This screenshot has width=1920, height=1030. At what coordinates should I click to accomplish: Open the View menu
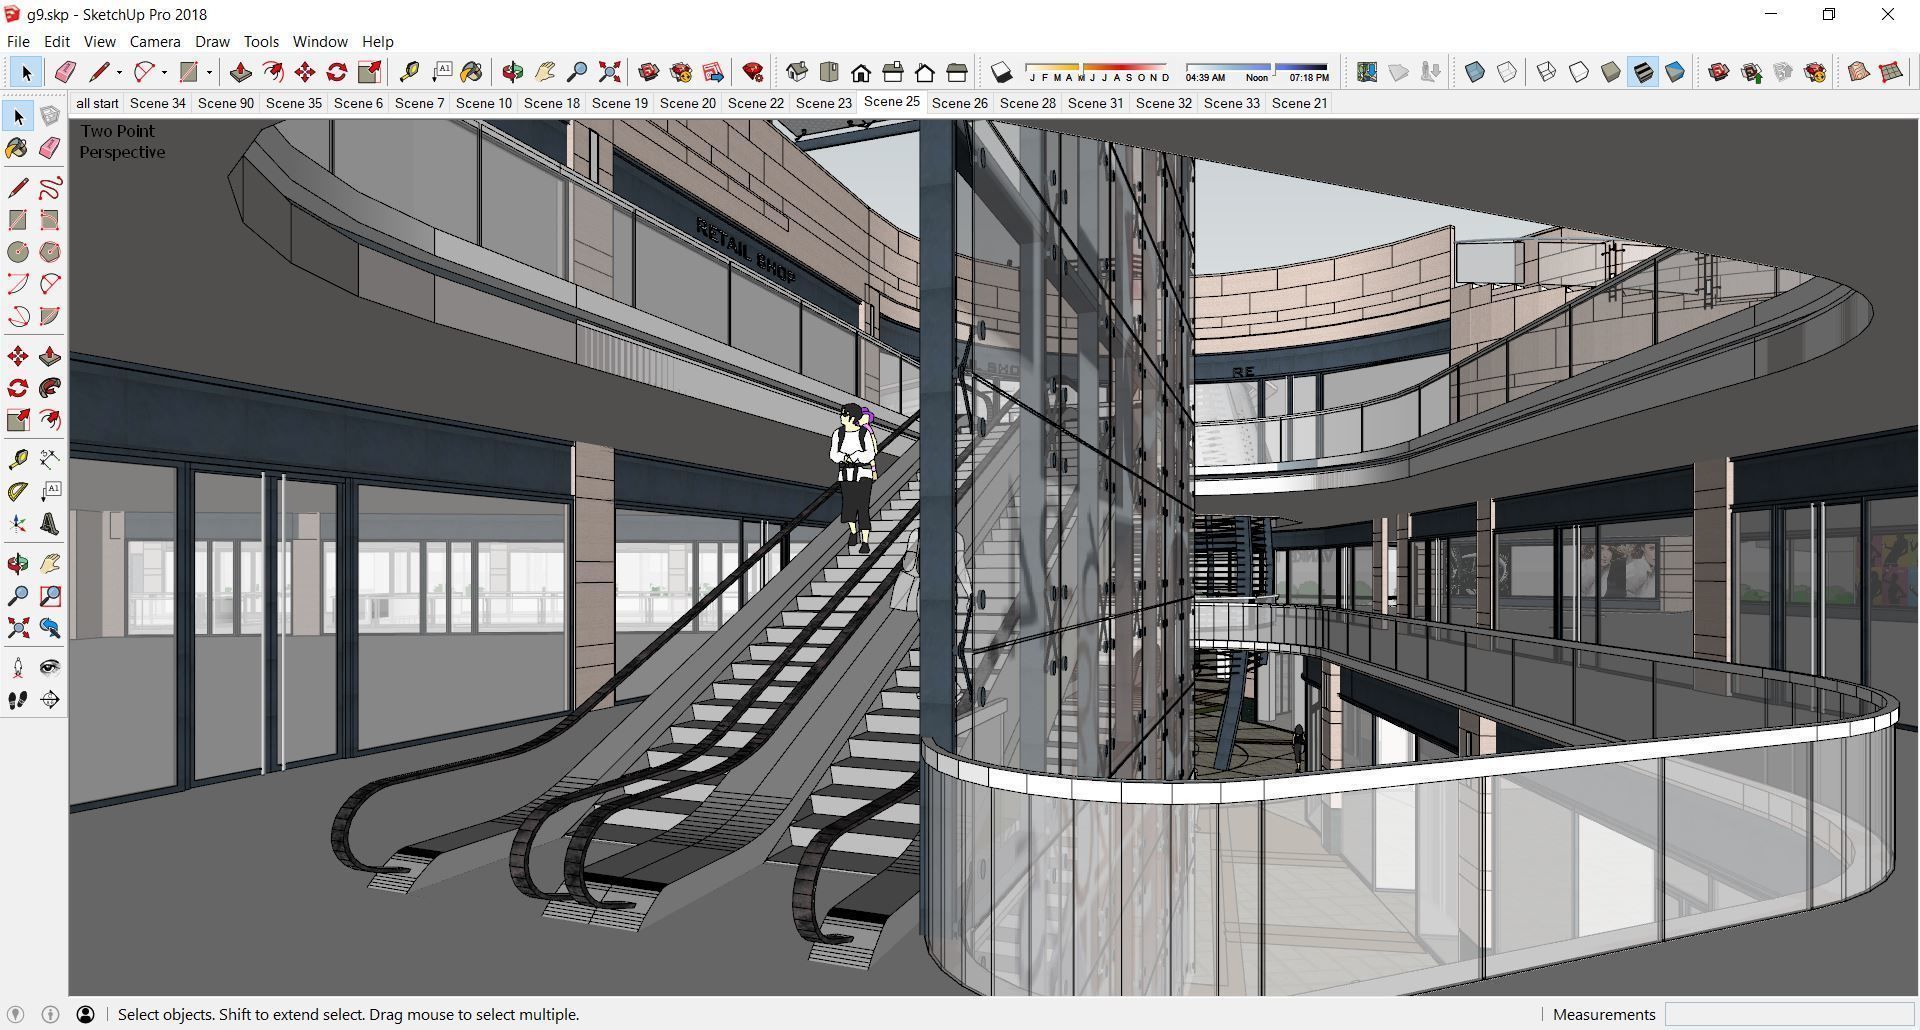(99, 42)
